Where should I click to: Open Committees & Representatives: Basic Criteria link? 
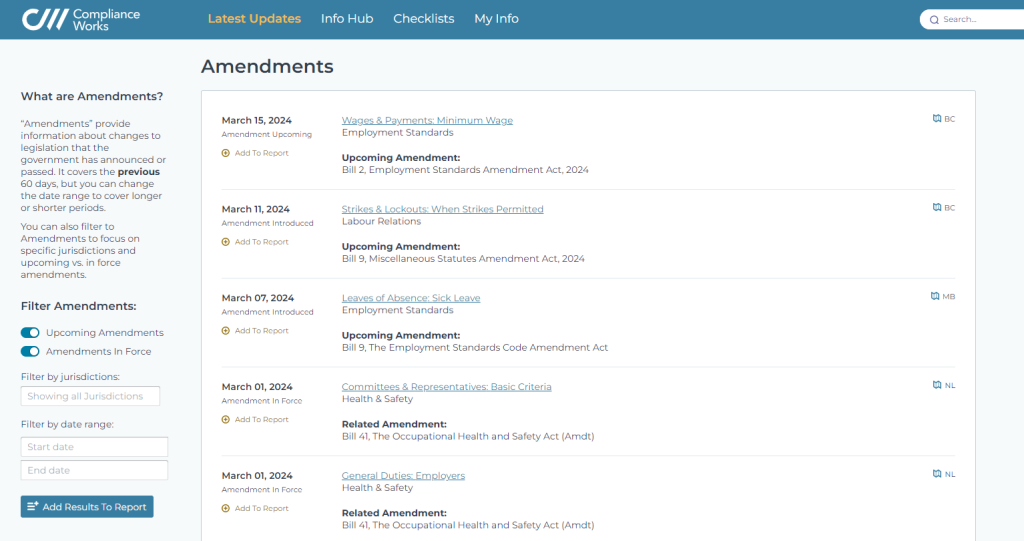(x=446, y=387)
